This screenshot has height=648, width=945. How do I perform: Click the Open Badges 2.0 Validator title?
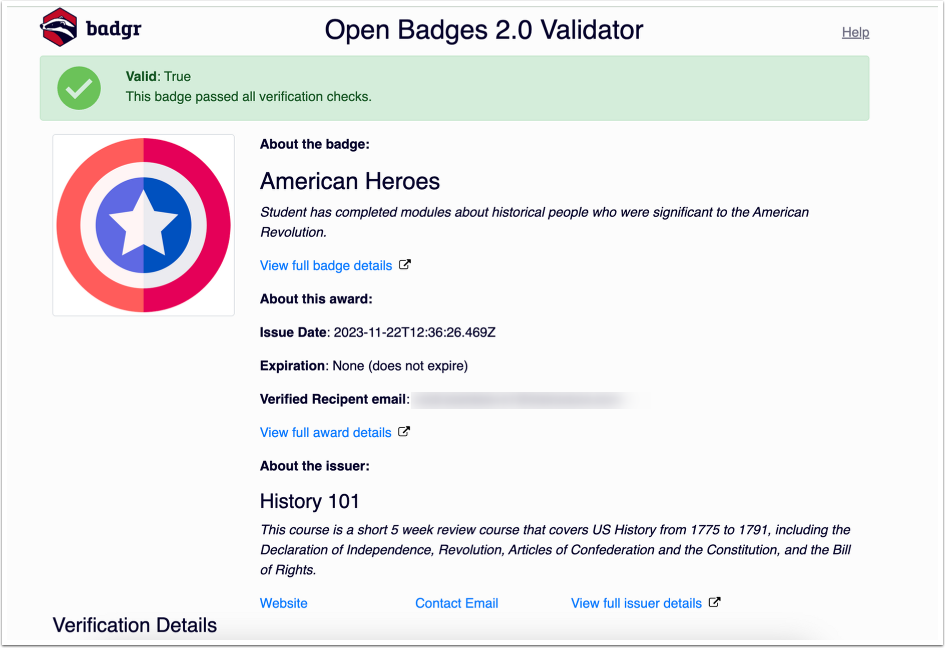tap(484, 30)
